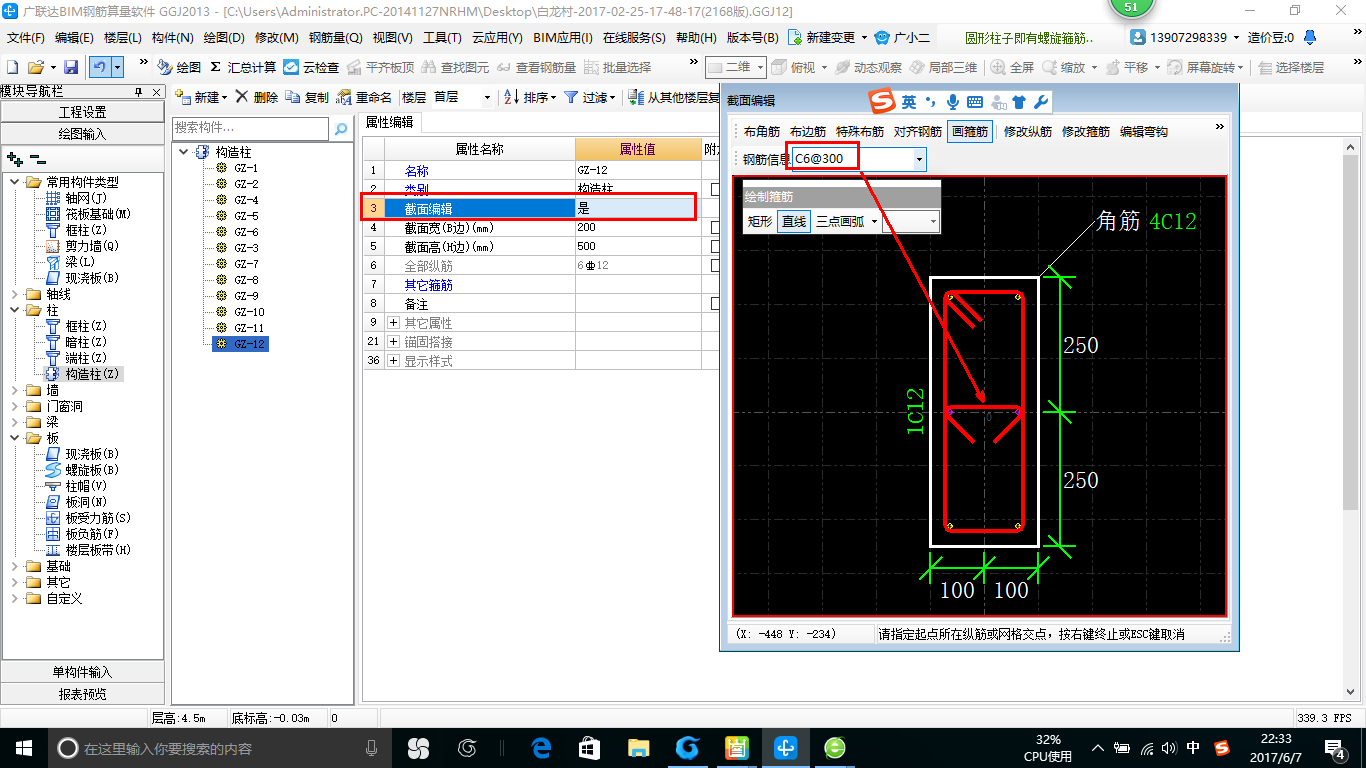
Task: Expand 其它属性 property row
Action: 393,323
